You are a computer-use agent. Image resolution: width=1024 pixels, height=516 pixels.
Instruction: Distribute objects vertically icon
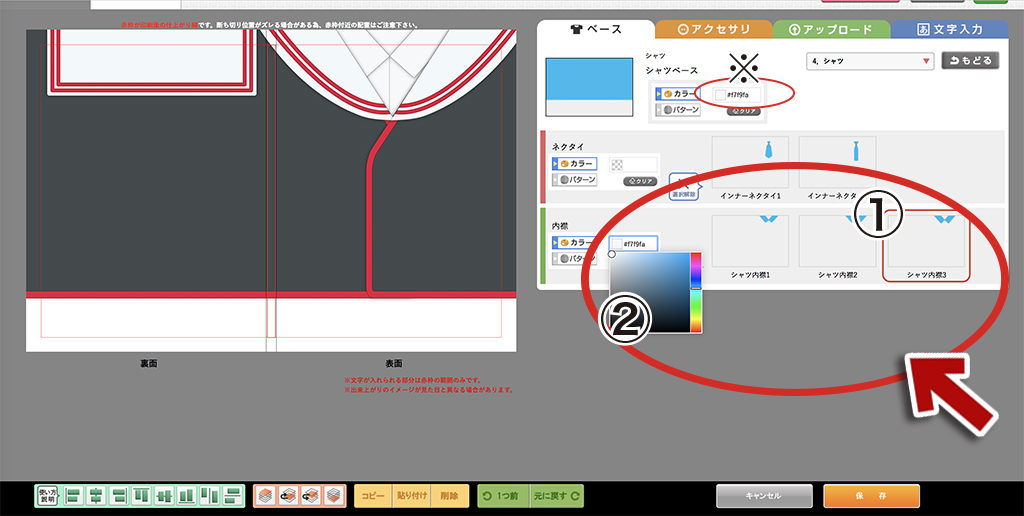[x=231, y=495]
